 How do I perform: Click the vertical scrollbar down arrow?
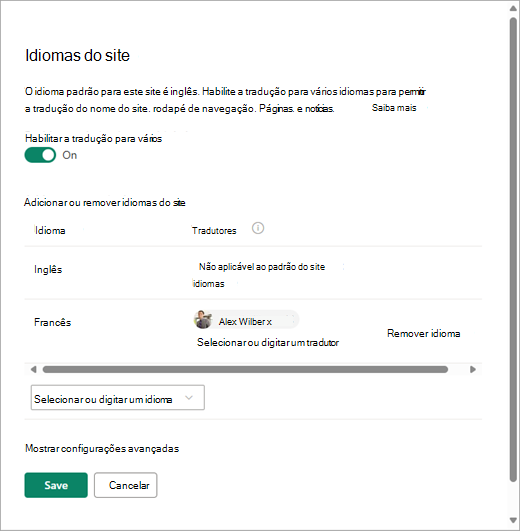pyautogui.click(x=514, y=520)
